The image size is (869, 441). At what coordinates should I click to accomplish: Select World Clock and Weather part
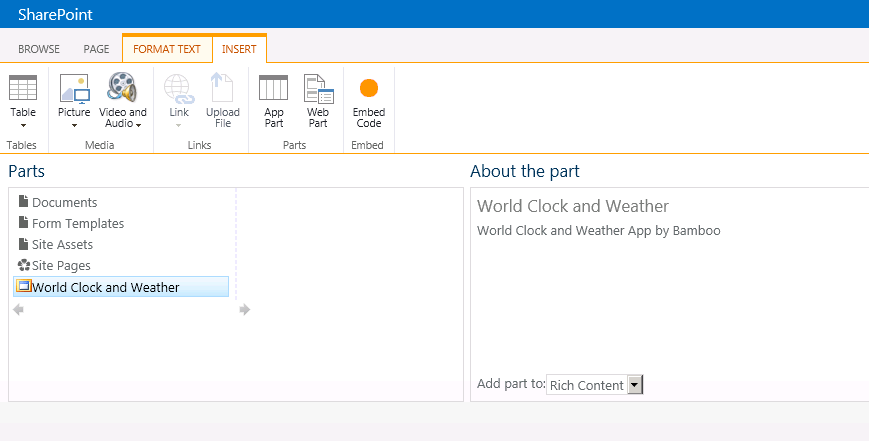[121, 287]
